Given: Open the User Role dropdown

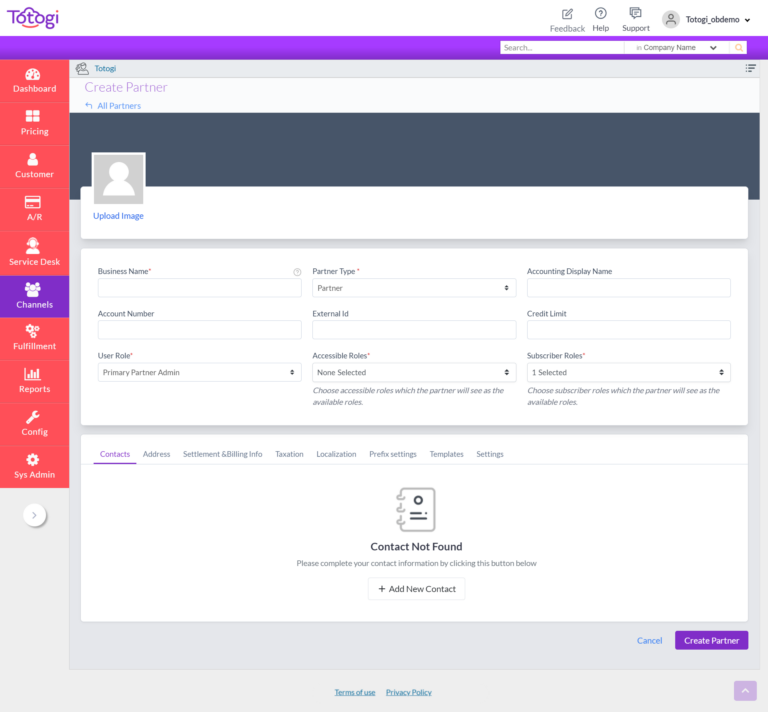Looking at the screenshot, I should point(199,372).
